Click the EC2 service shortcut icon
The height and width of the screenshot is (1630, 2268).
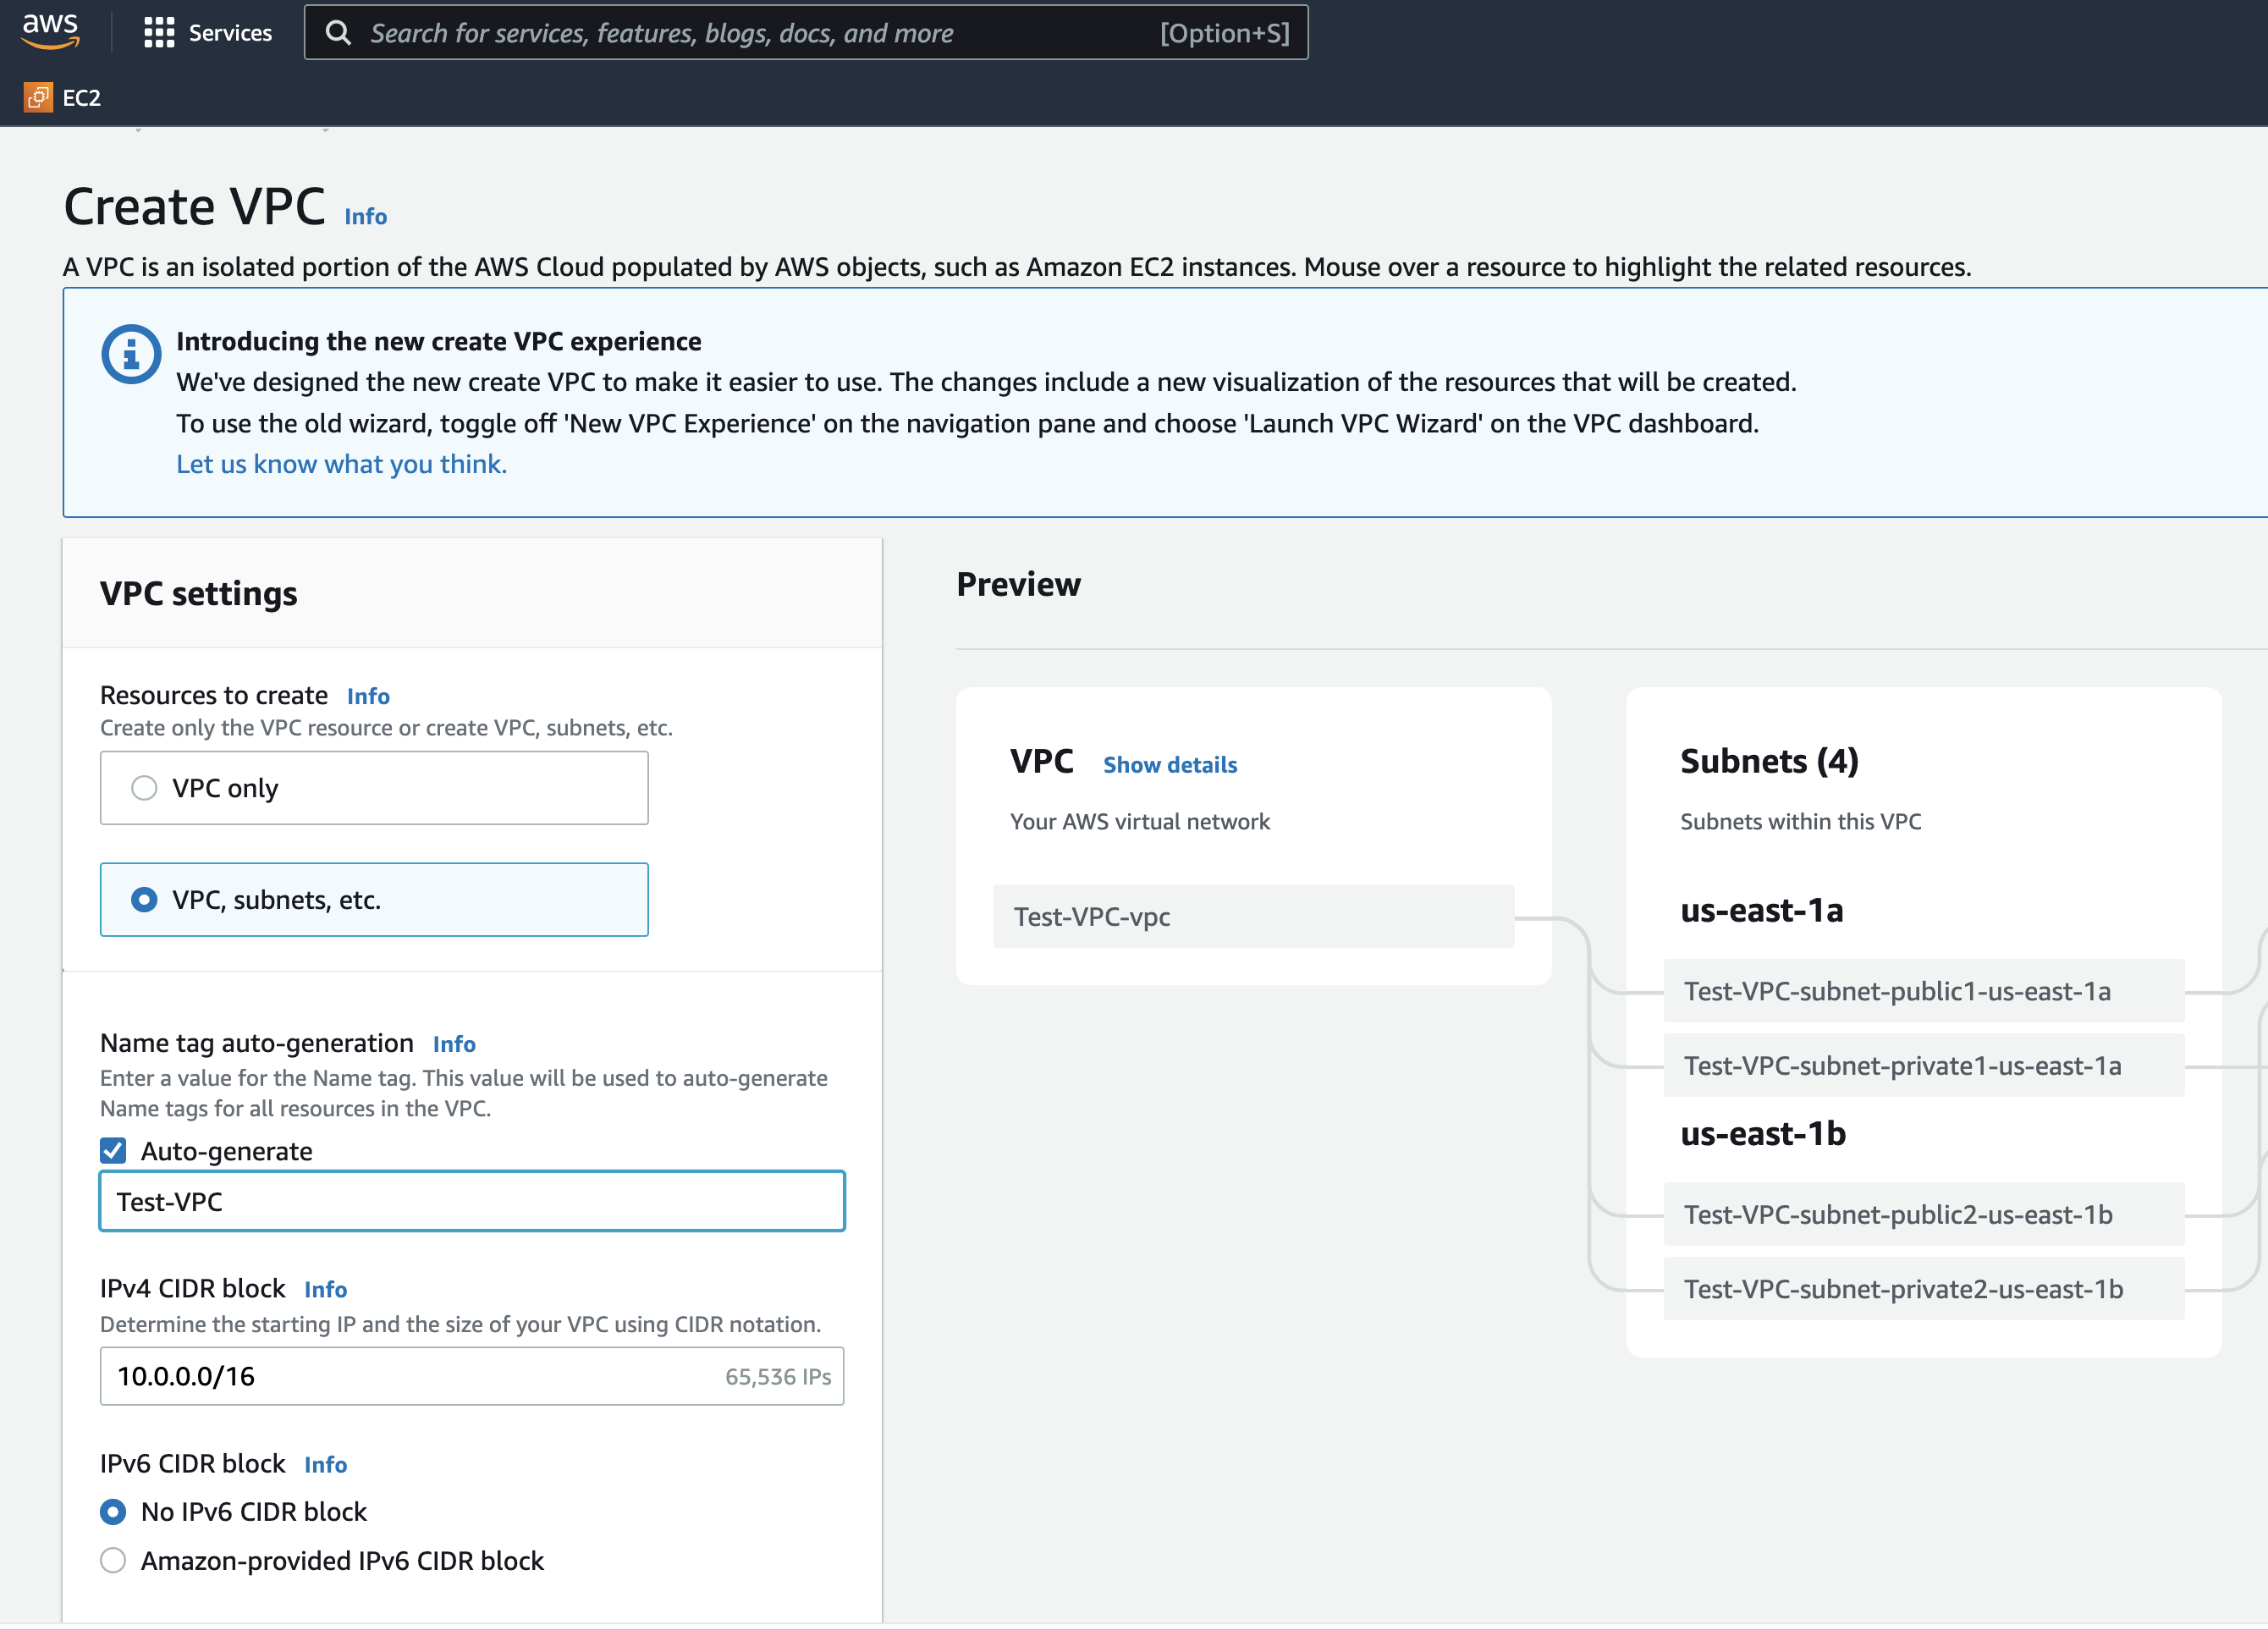[38, 97]
